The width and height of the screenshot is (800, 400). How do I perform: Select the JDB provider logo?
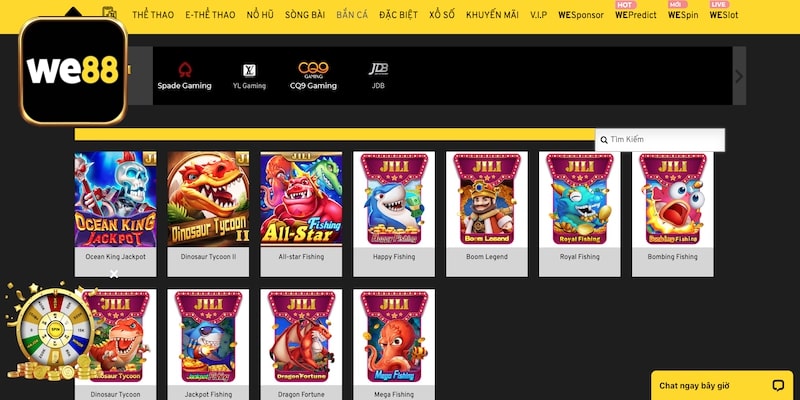pyautogui.click(x=378, y=69)
